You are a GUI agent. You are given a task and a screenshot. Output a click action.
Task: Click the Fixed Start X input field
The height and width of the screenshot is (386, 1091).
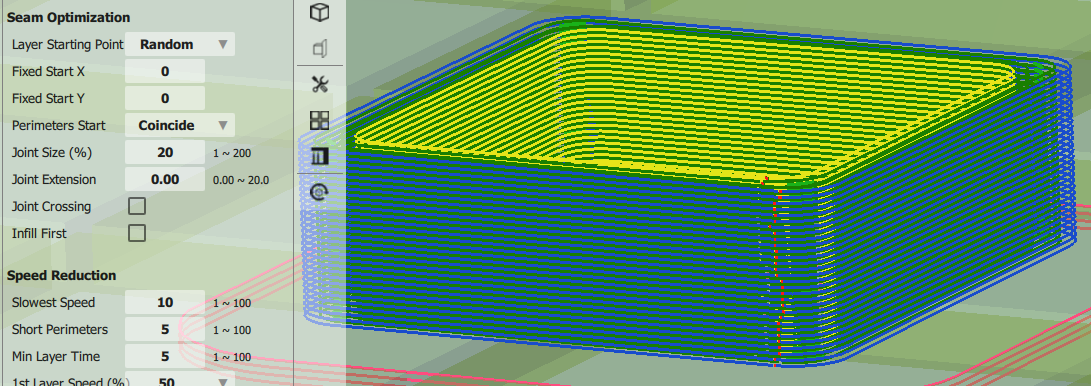[165, 71]
